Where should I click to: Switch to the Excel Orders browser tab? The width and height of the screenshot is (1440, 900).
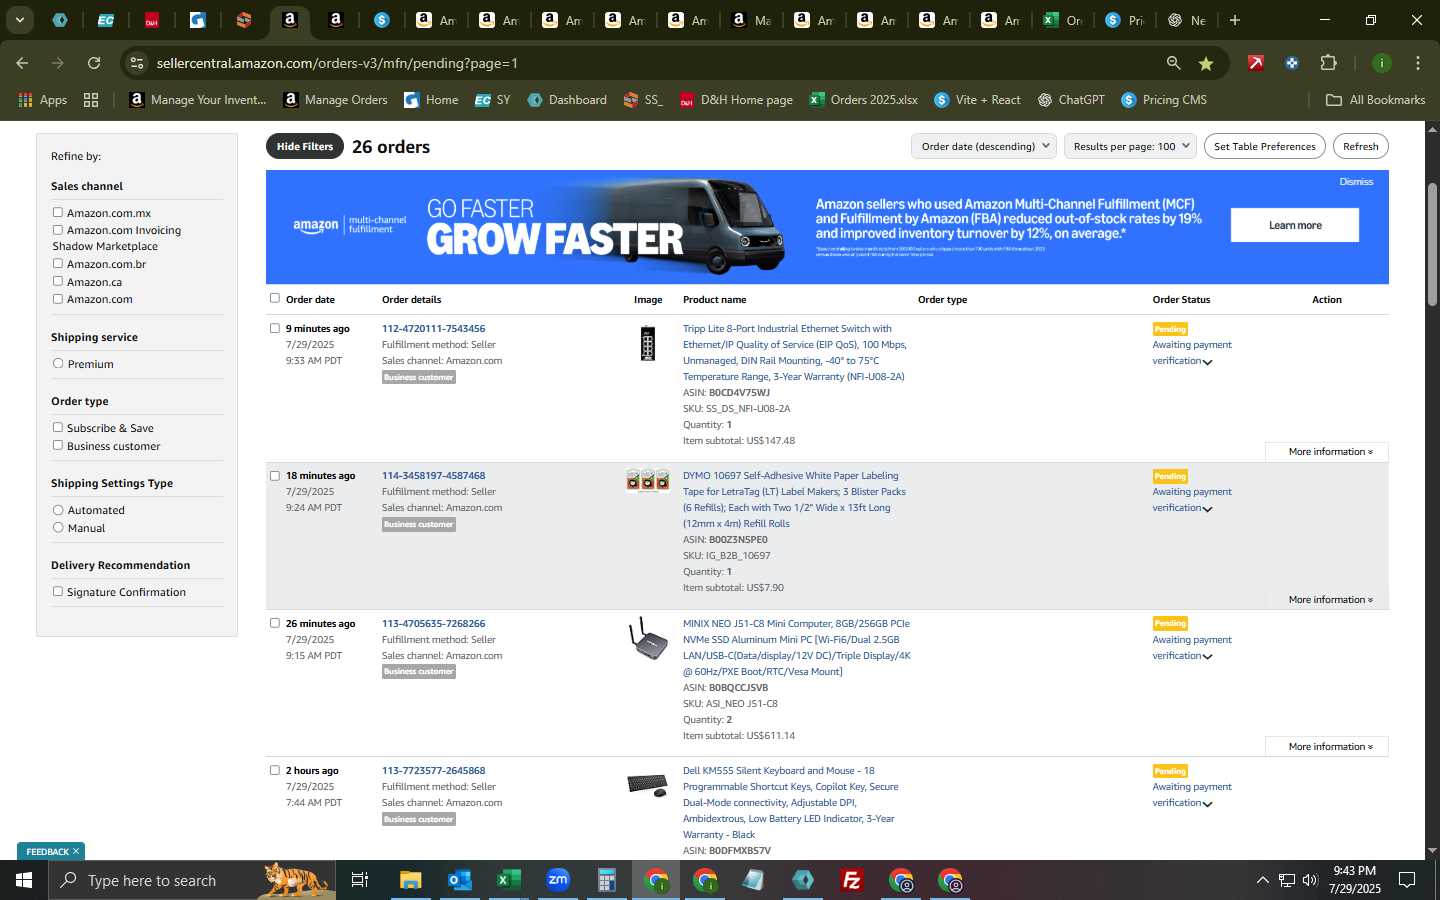(1061, 20)
